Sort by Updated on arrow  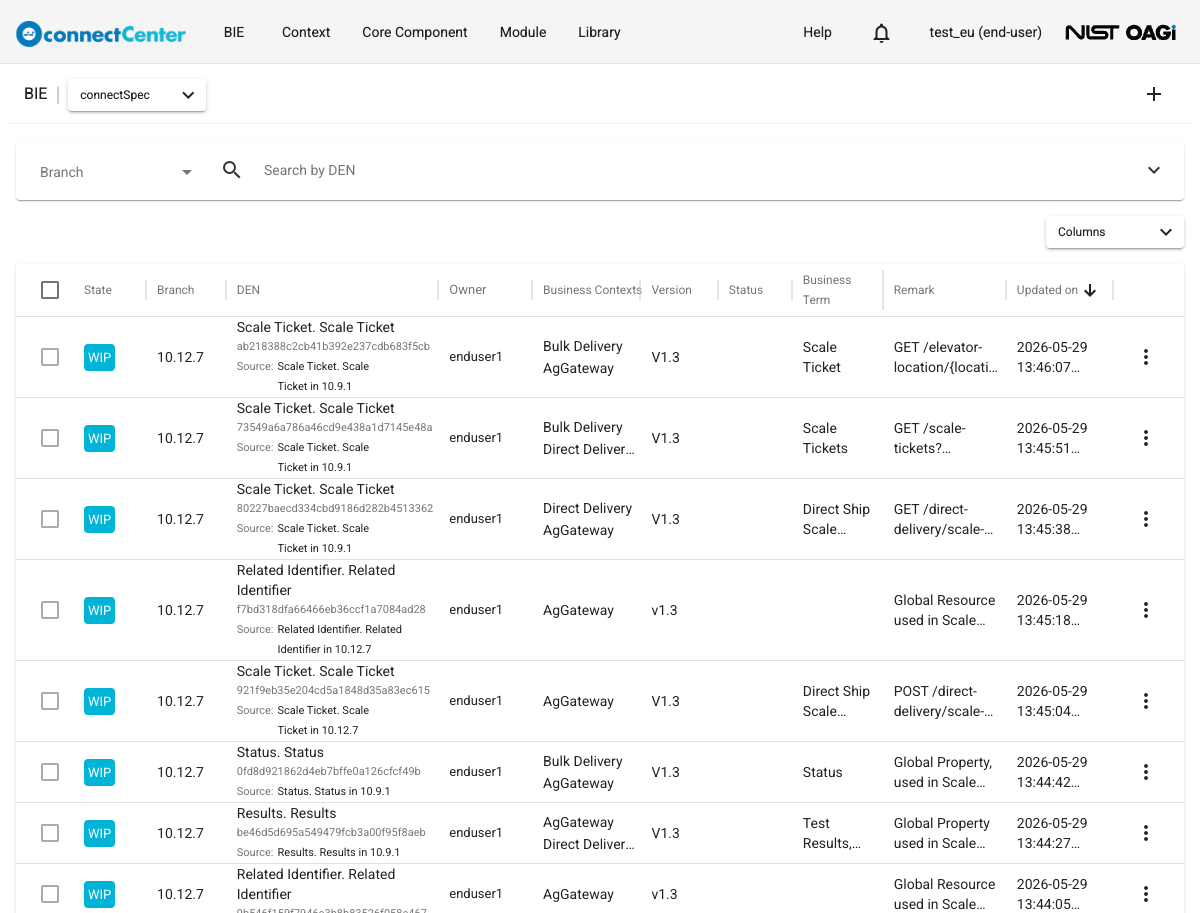(x=1090, y=290)
